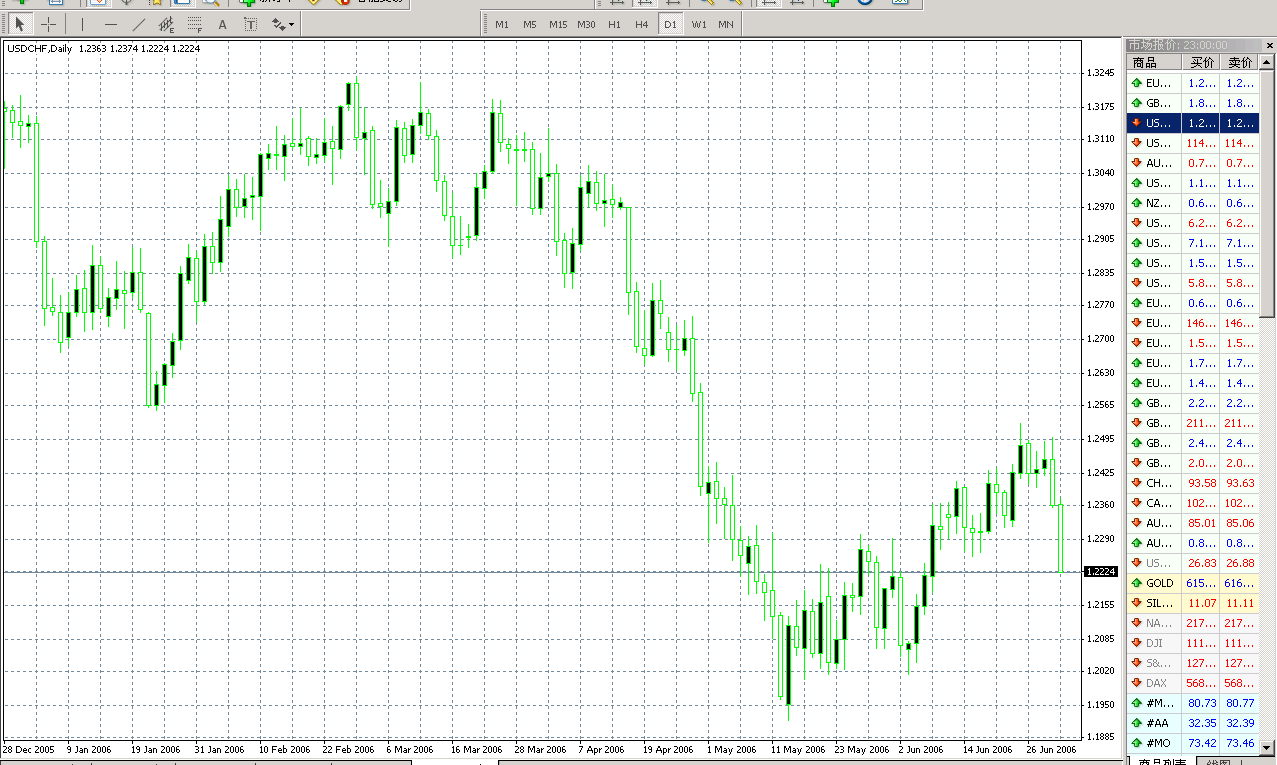Viewport: 1277px width, 765px height.
Task: Click the magnifier search icon in the toolbar
Action: click(x=210, y=5)
